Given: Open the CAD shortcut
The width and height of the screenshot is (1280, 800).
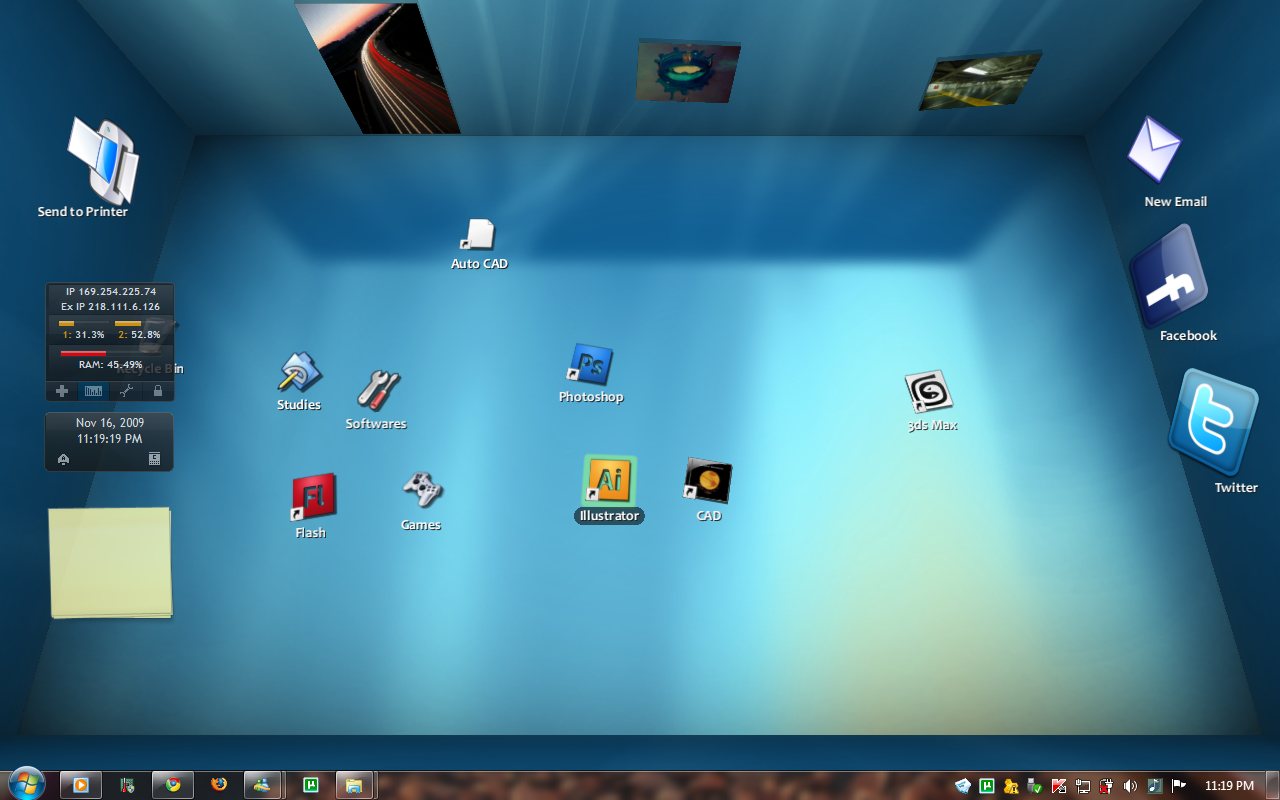Looking at the screenshot, I should 707,478.
